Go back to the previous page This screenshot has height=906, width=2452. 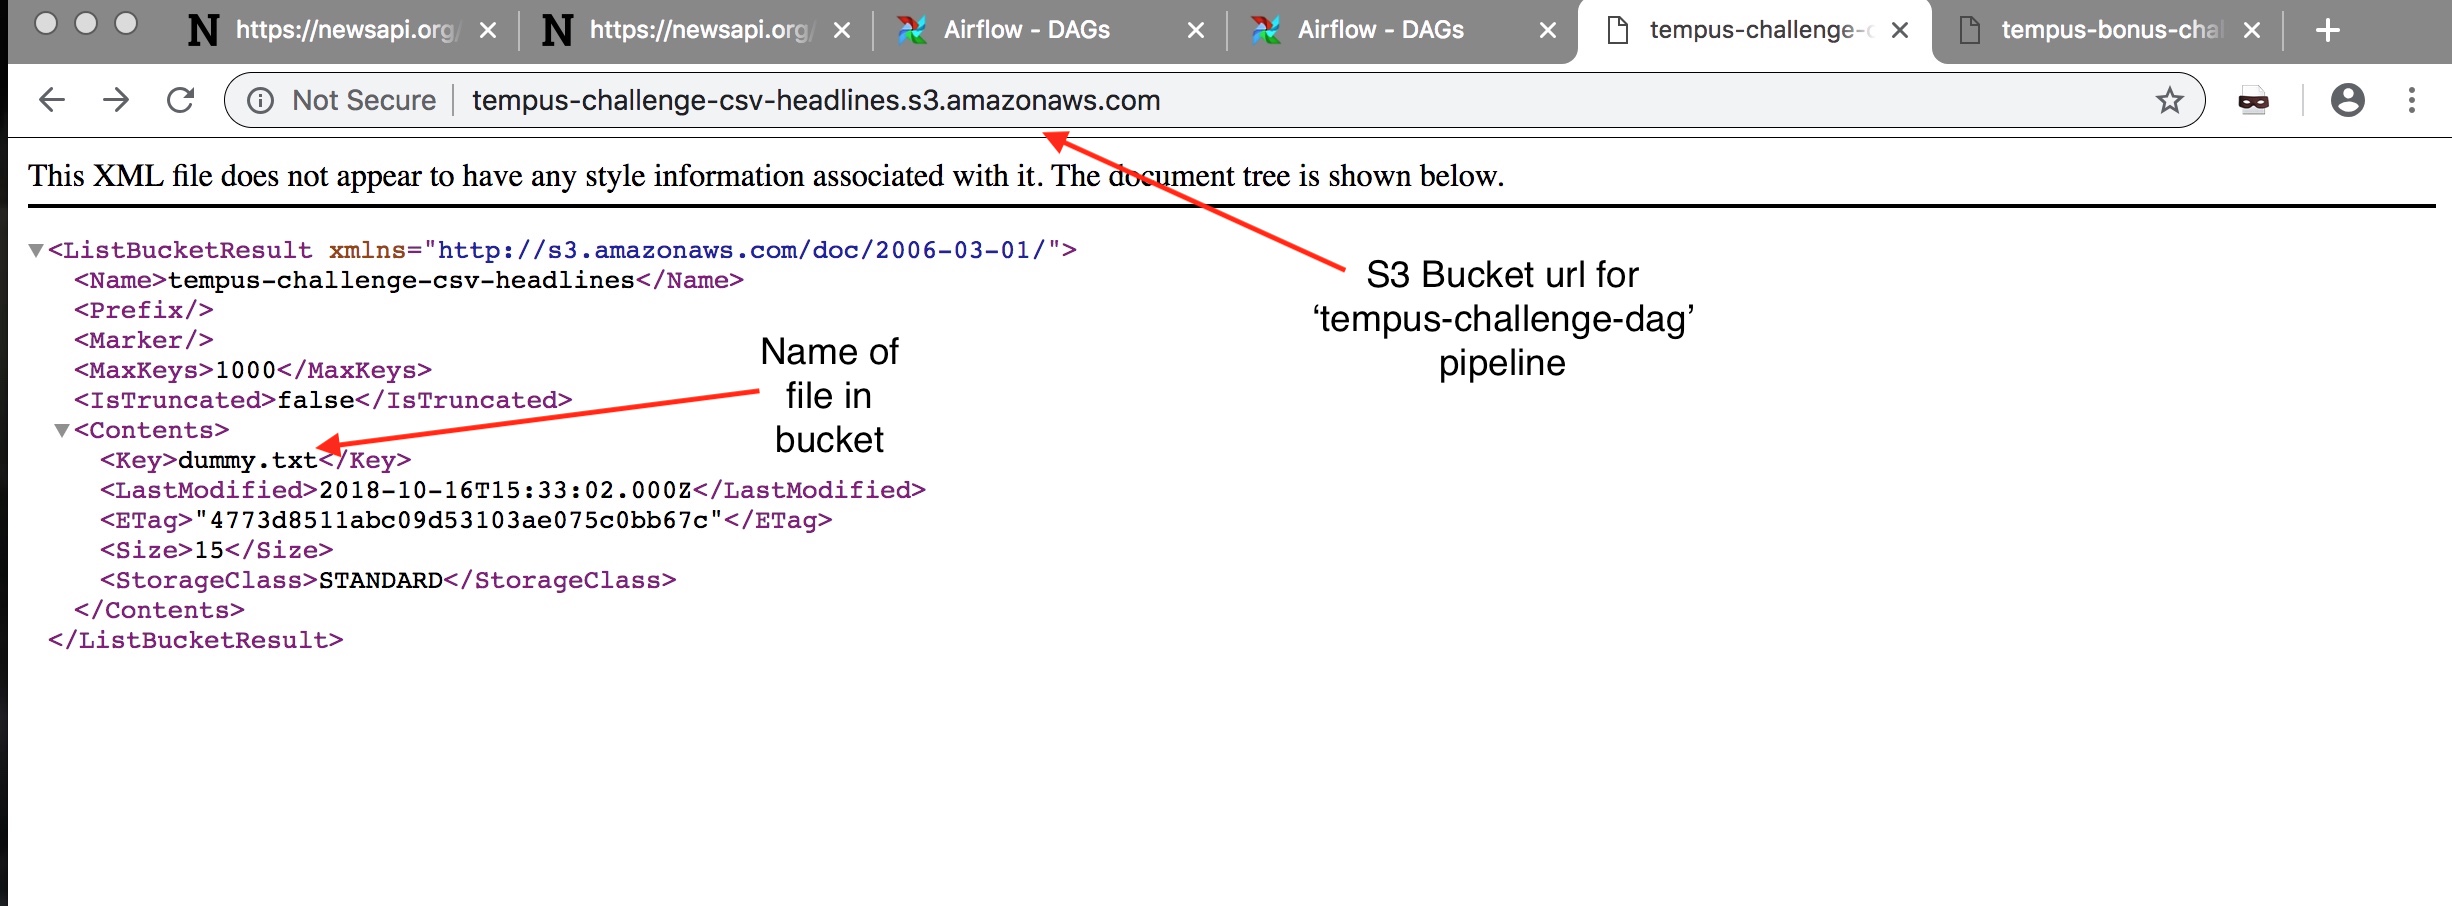[51, 100]
